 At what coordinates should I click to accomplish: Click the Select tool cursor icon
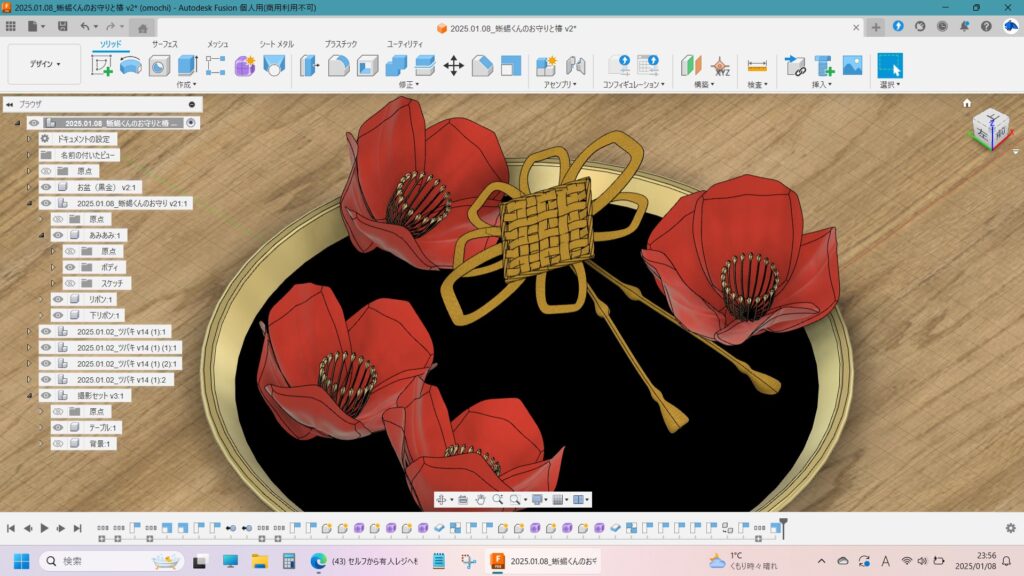[x=889, y=66]
